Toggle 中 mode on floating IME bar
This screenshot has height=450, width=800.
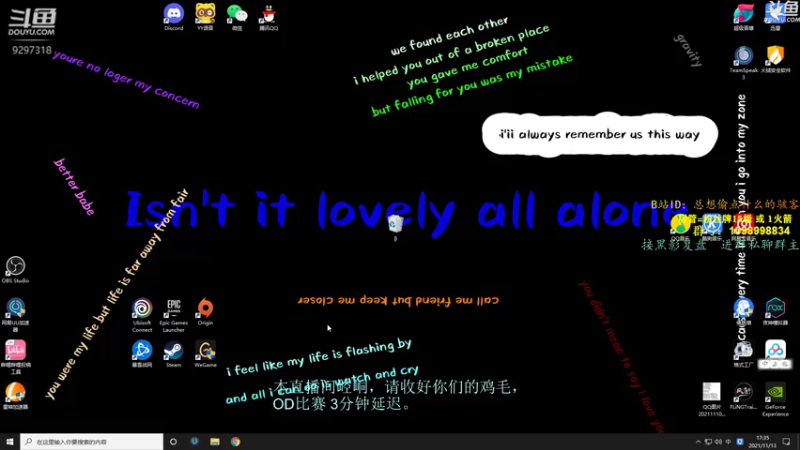766,364
